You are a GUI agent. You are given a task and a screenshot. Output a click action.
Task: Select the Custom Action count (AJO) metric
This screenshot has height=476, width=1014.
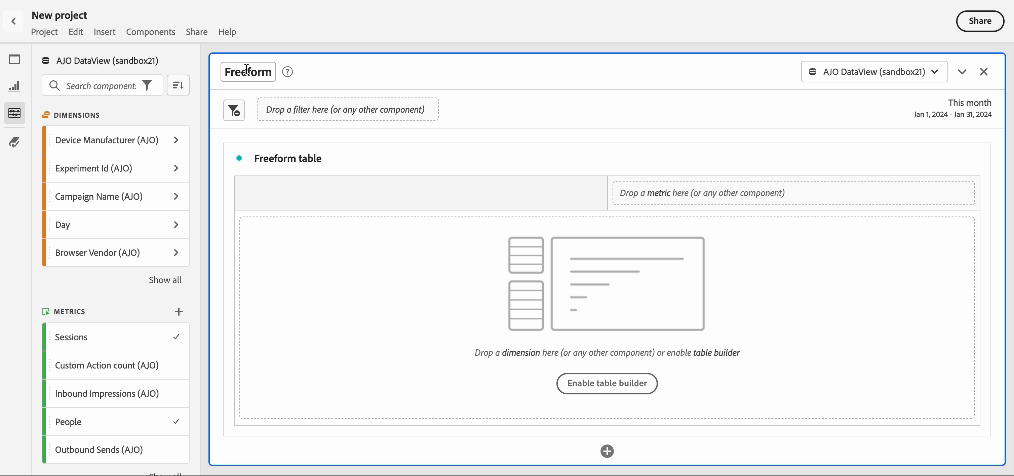tap(116, 365)
